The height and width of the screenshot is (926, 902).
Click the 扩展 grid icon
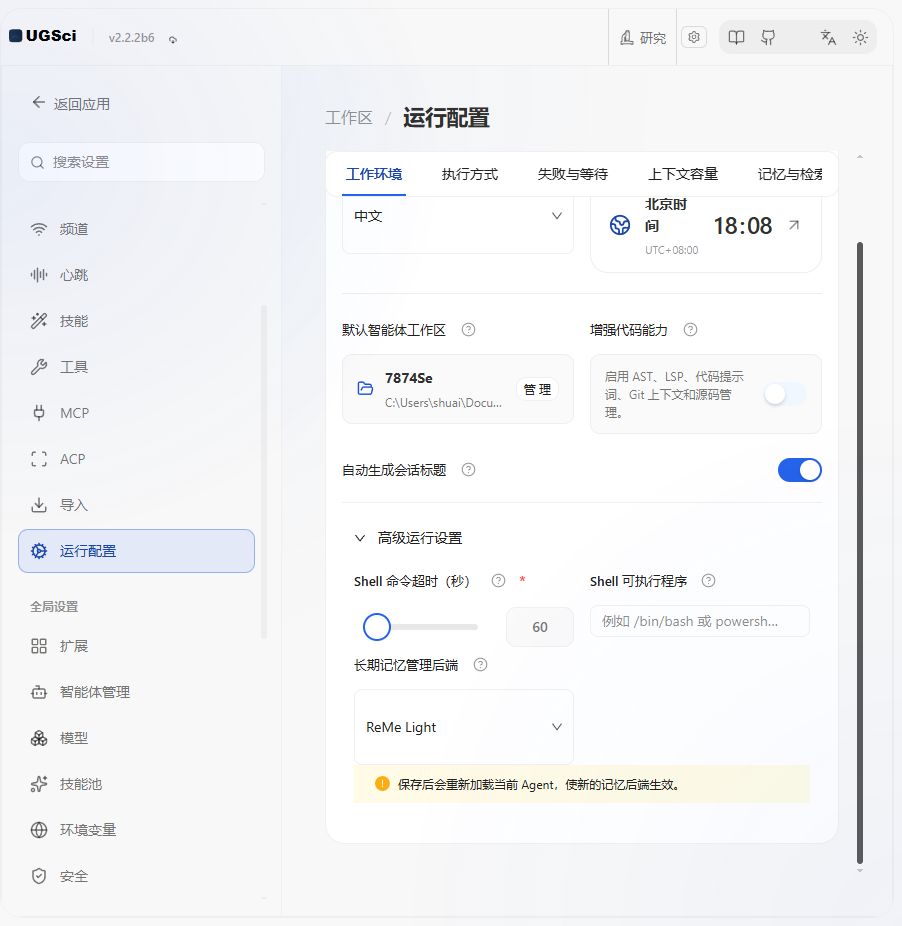point(38,646)
